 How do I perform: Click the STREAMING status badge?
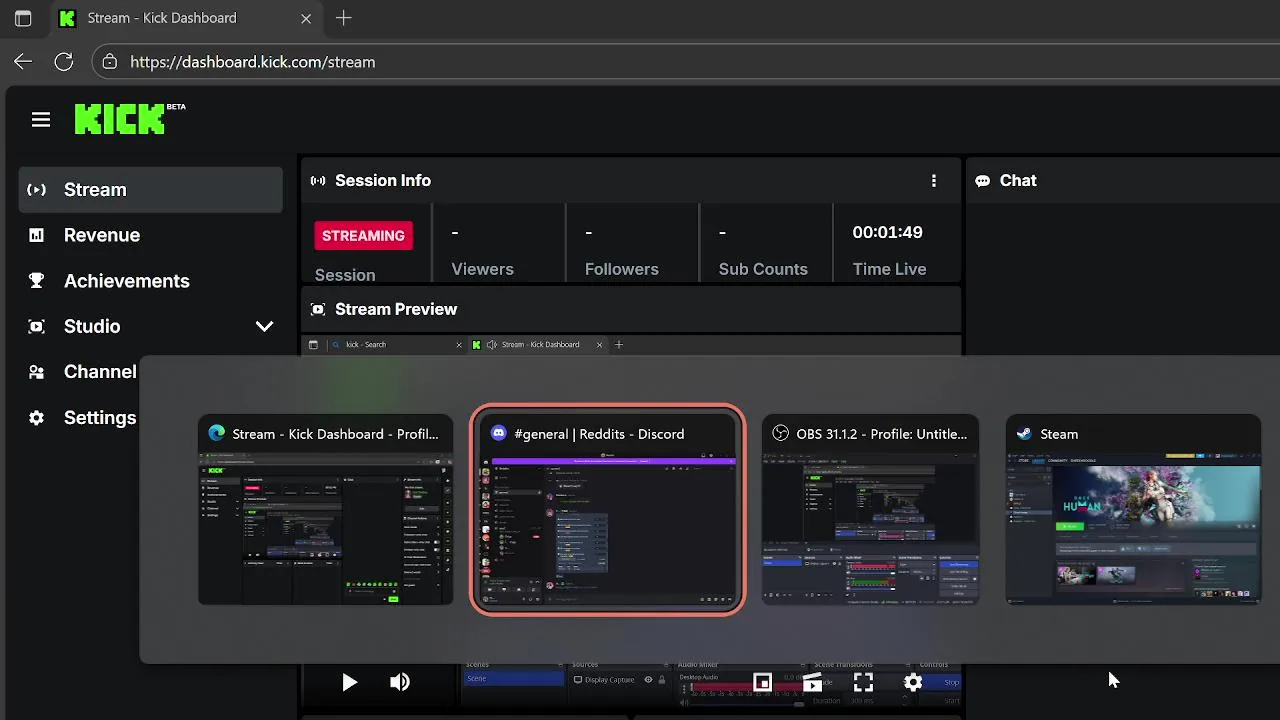363,236
